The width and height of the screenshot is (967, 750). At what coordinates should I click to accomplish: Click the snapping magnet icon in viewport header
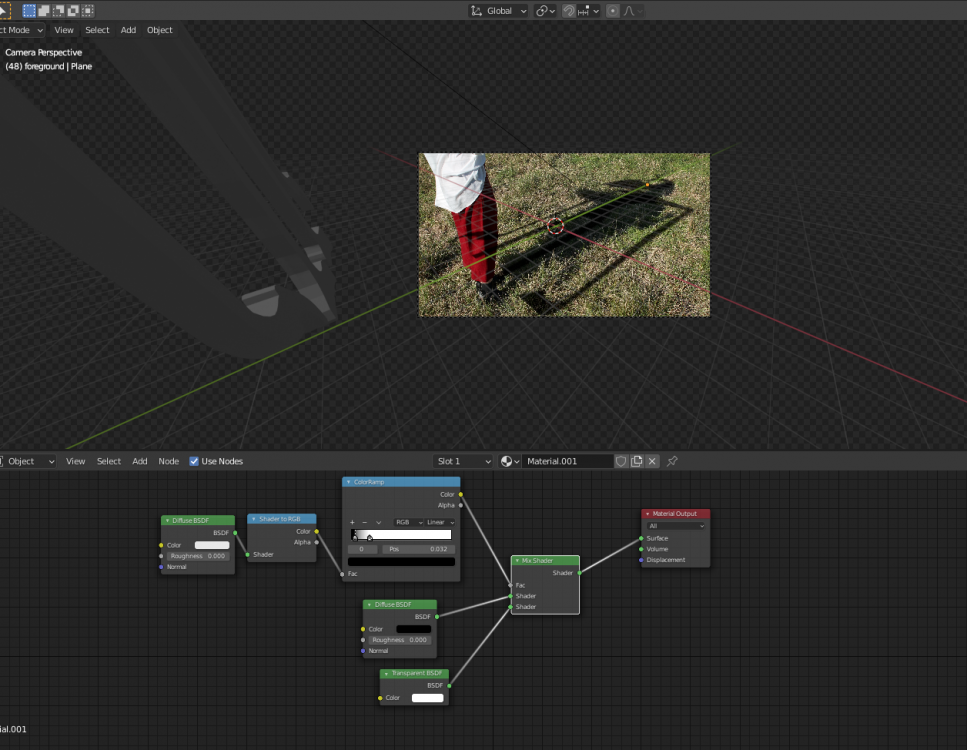pos(569,11)
